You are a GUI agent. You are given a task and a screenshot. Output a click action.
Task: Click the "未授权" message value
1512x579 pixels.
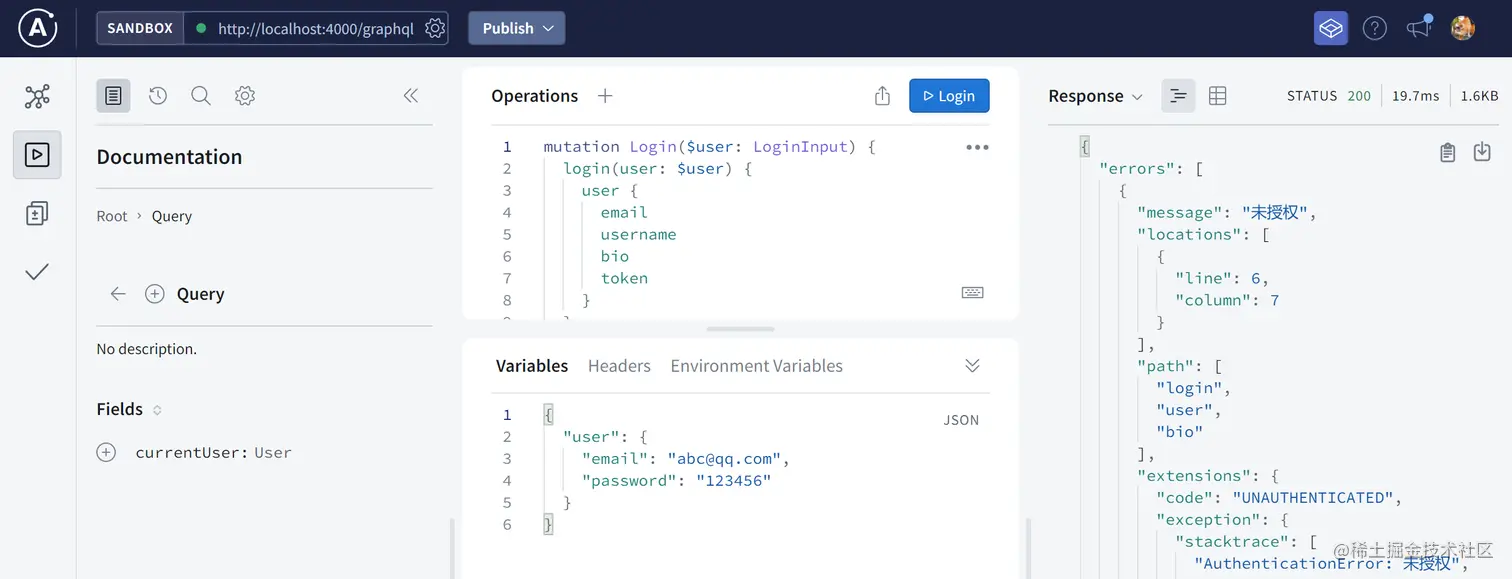[x=1275, y=212]
